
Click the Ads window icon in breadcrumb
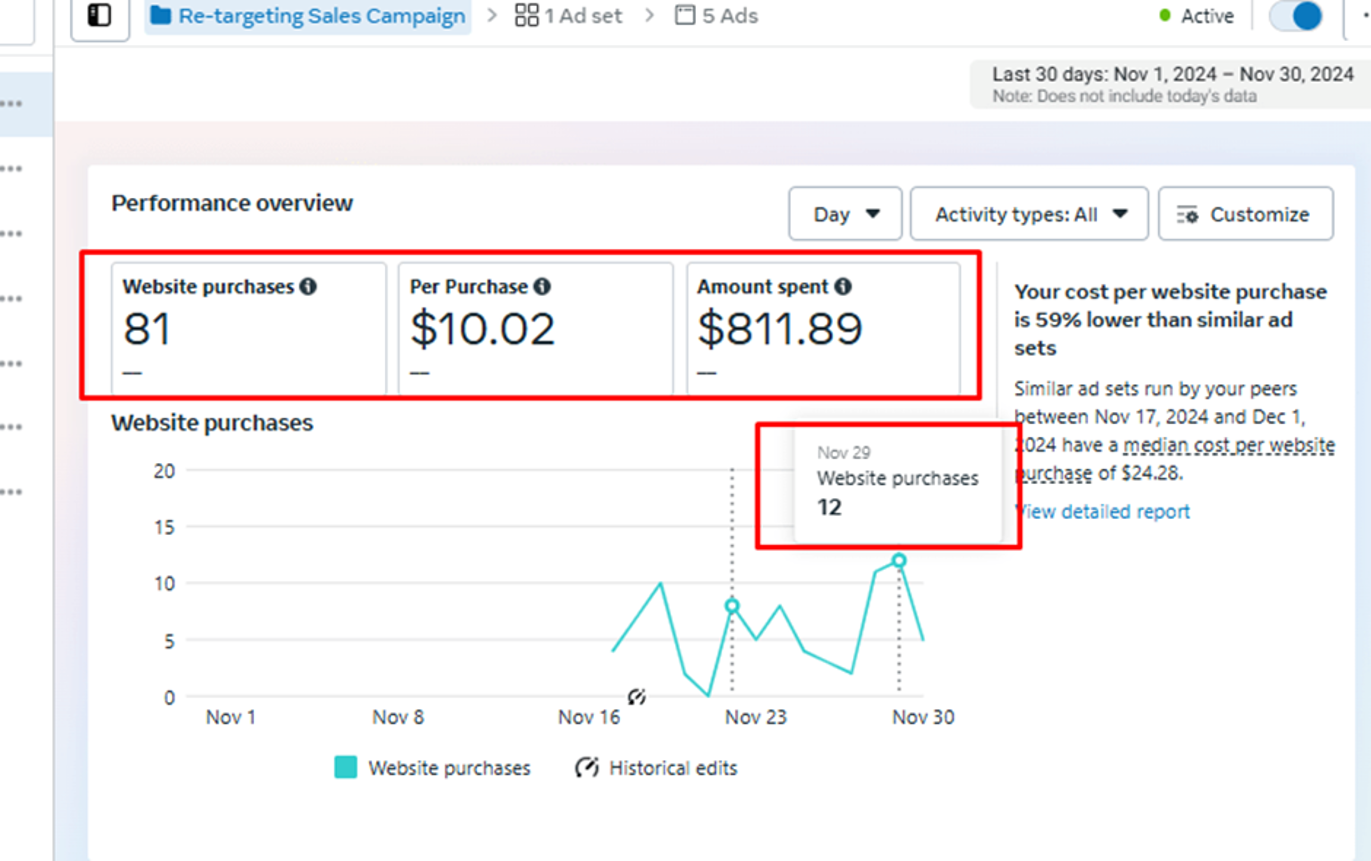tap(685, 16)
